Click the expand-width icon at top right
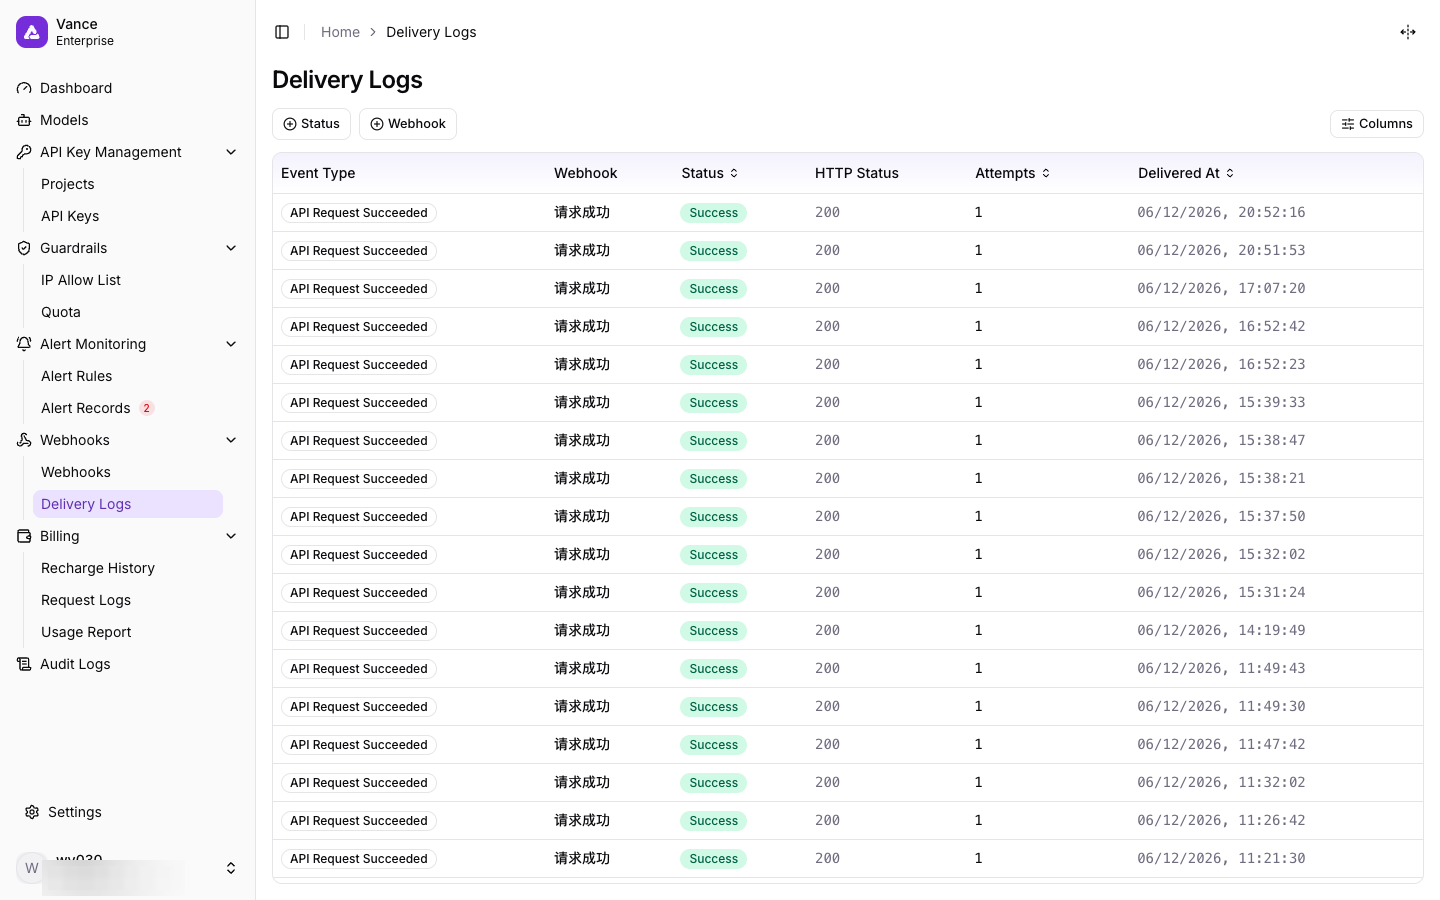 [x=1408, y=32]
